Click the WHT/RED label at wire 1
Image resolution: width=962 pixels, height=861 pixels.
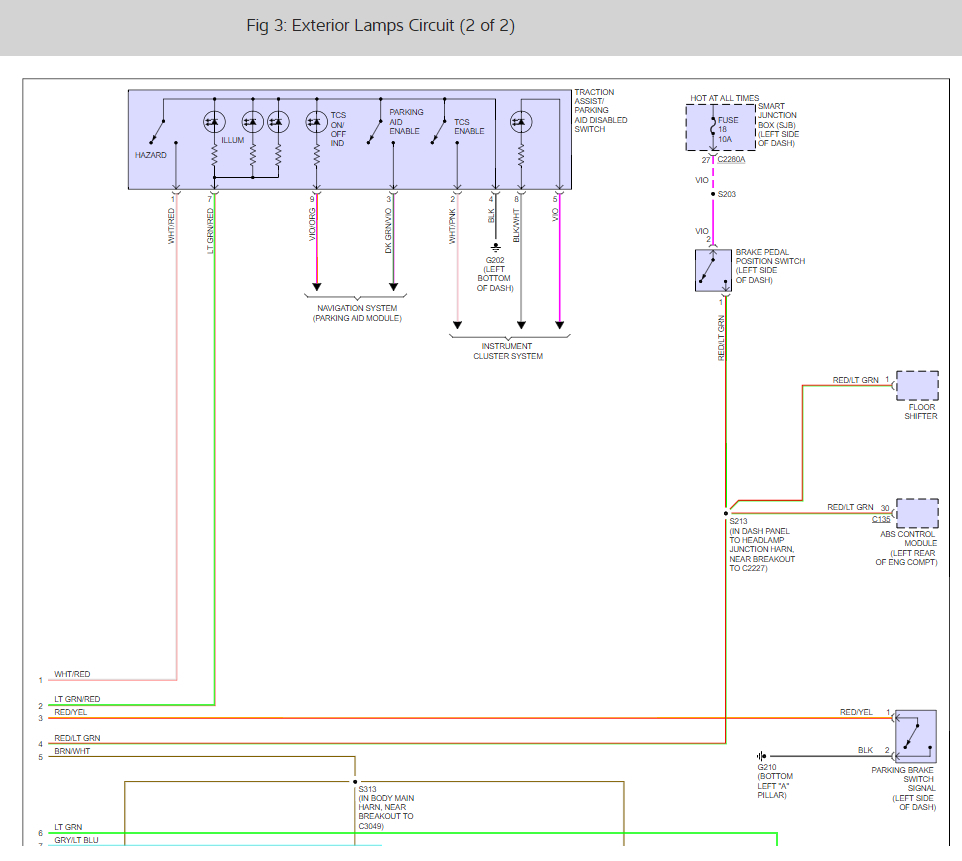72,674
